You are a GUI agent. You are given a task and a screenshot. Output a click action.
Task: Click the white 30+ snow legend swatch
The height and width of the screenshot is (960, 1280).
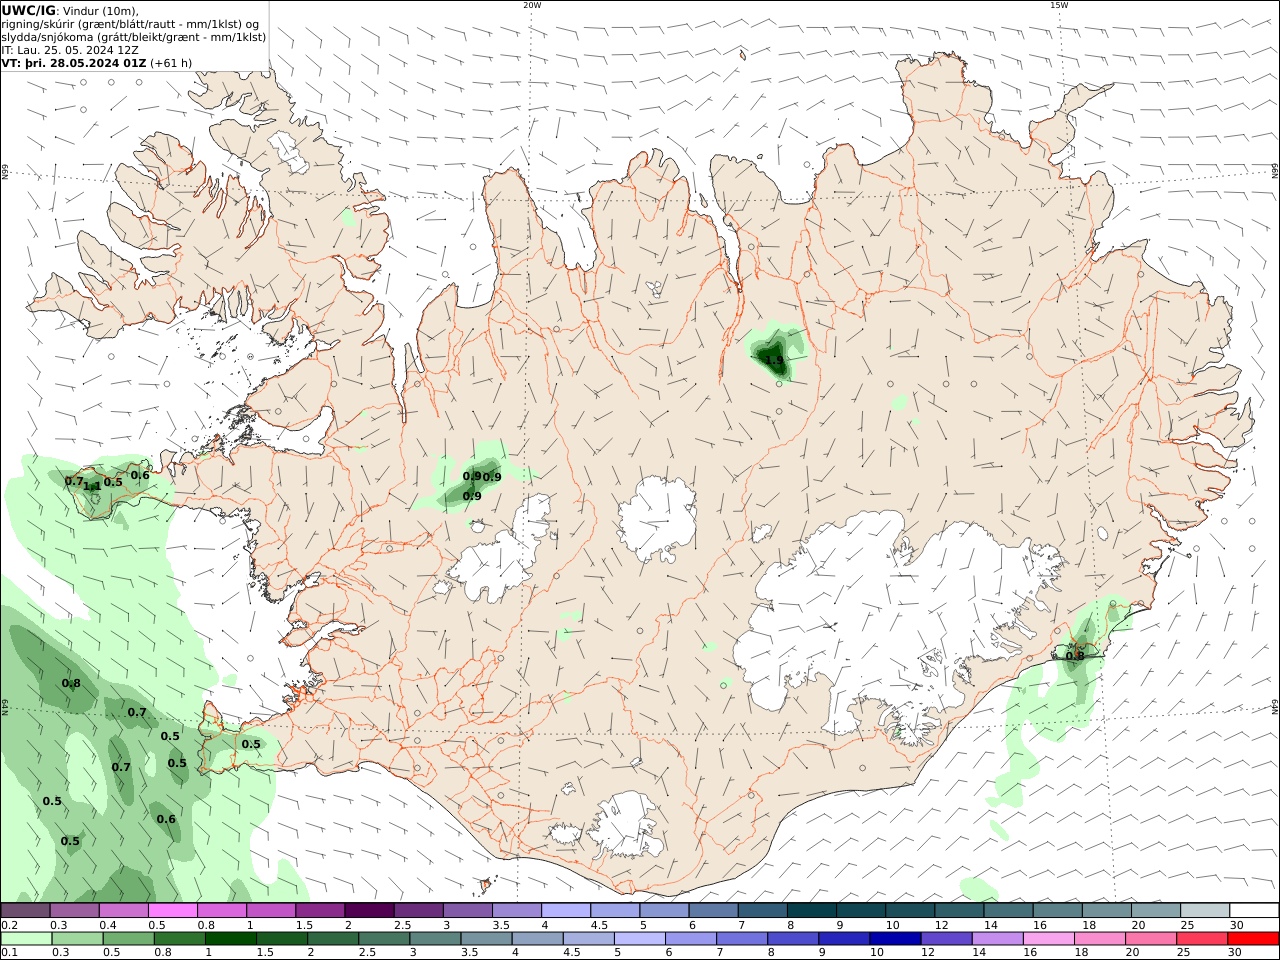1255,911
